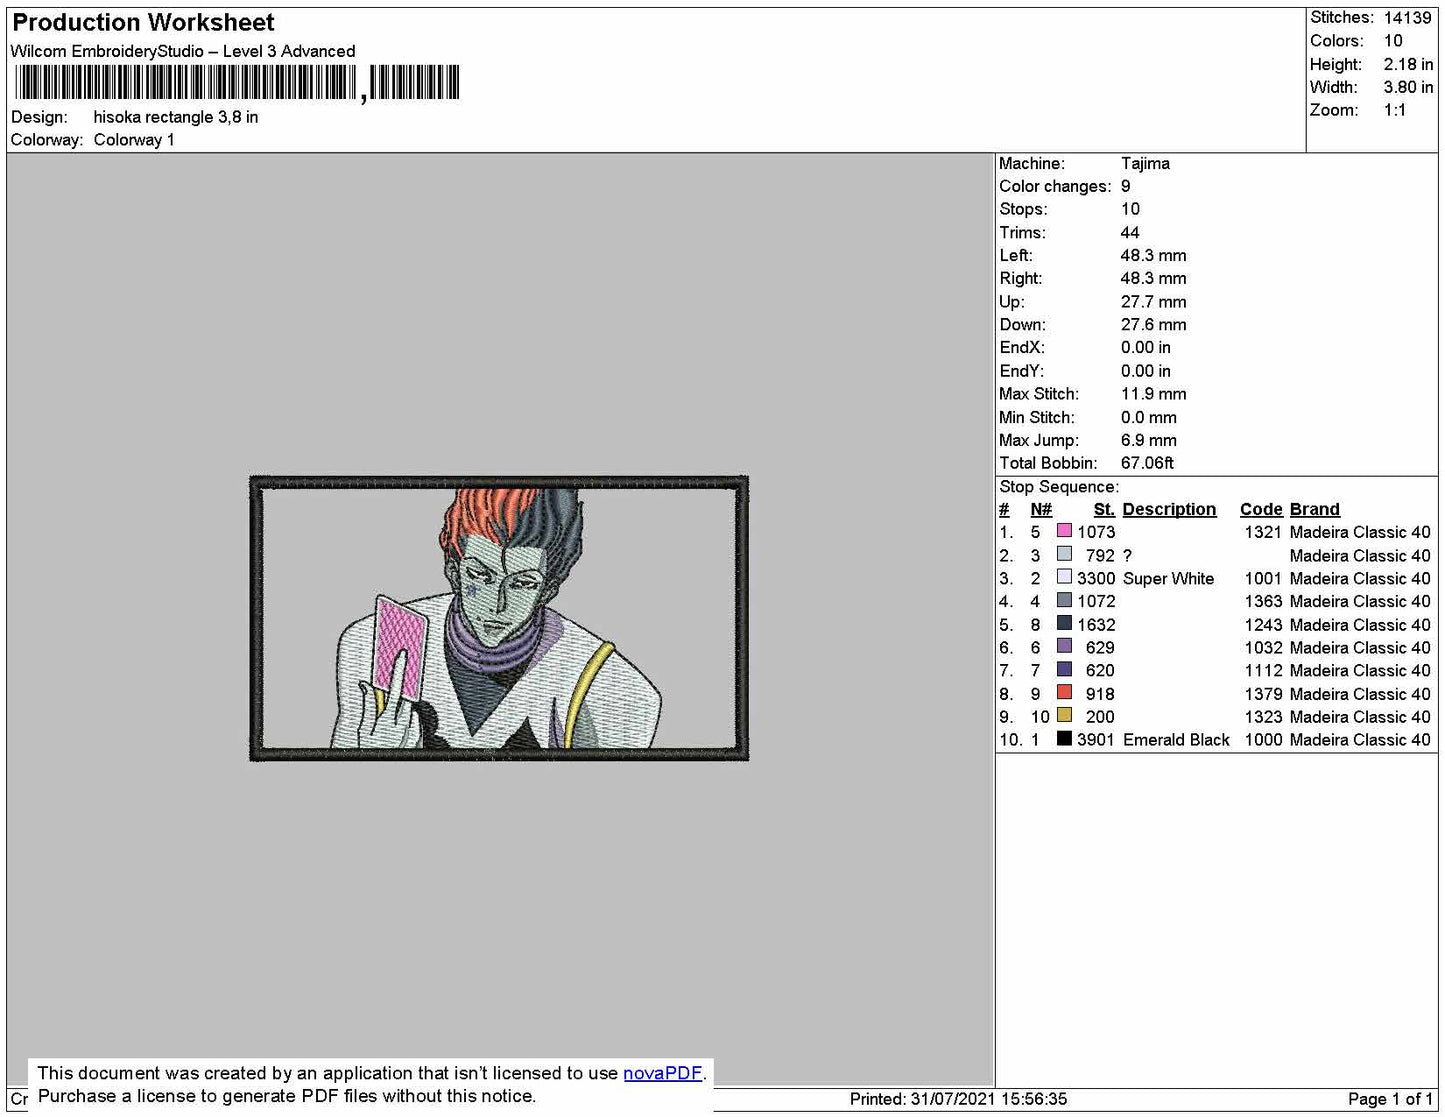The image size is (1445, 1117).
Task: Click the 'Emerald Black' description text
Action: point(1176,740)
